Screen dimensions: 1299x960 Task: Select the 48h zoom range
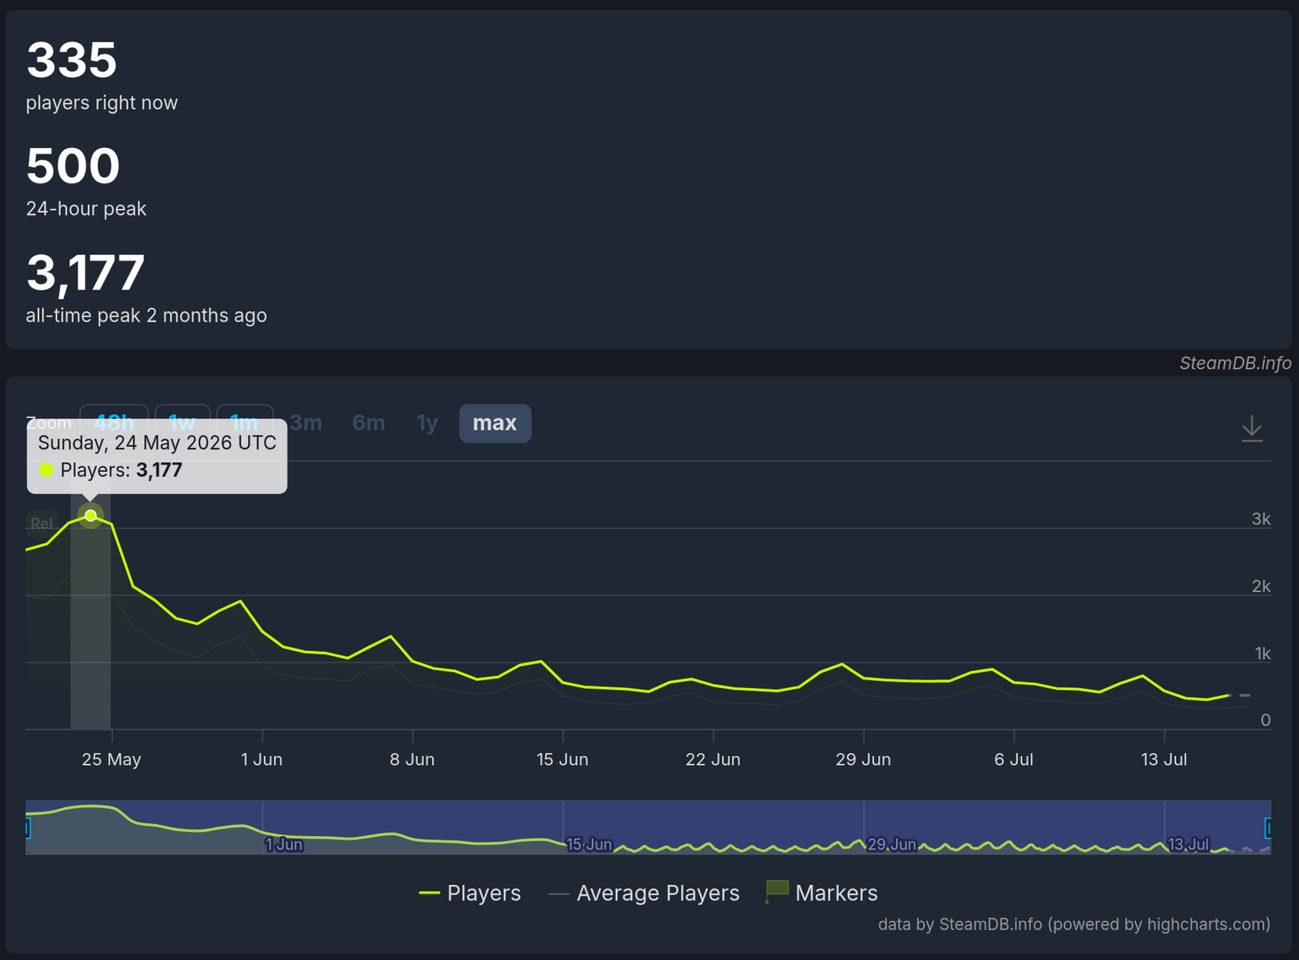pyautogui.click(x=114, y=422)
